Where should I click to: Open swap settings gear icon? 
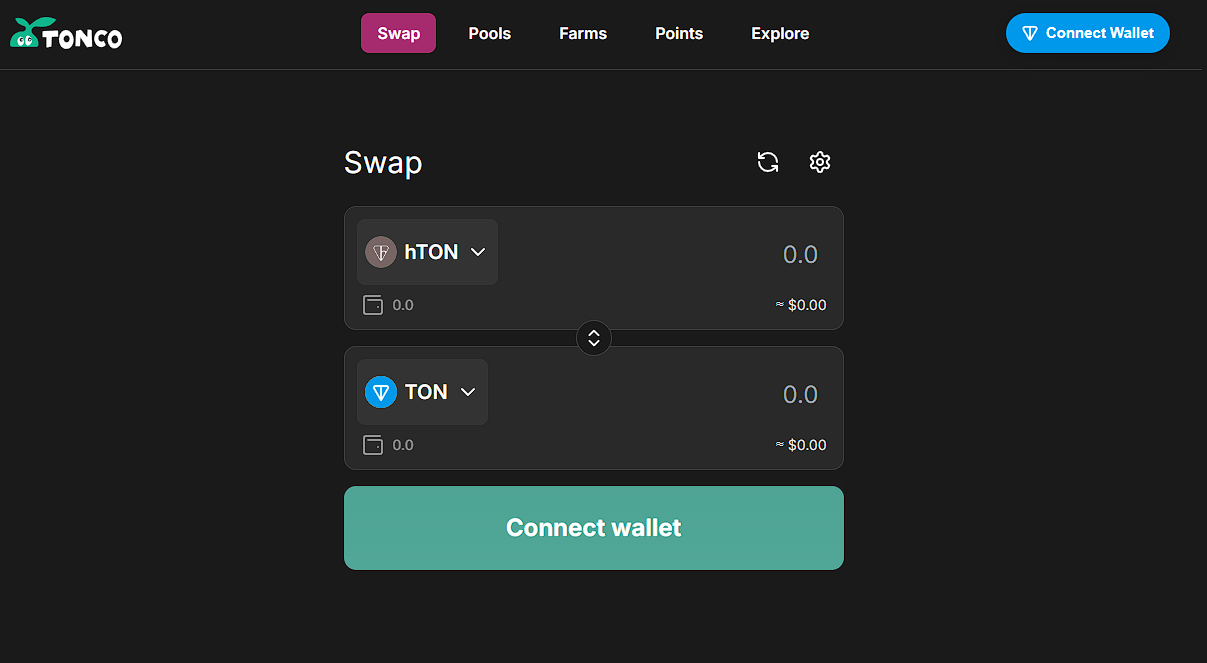click(820, 162)
